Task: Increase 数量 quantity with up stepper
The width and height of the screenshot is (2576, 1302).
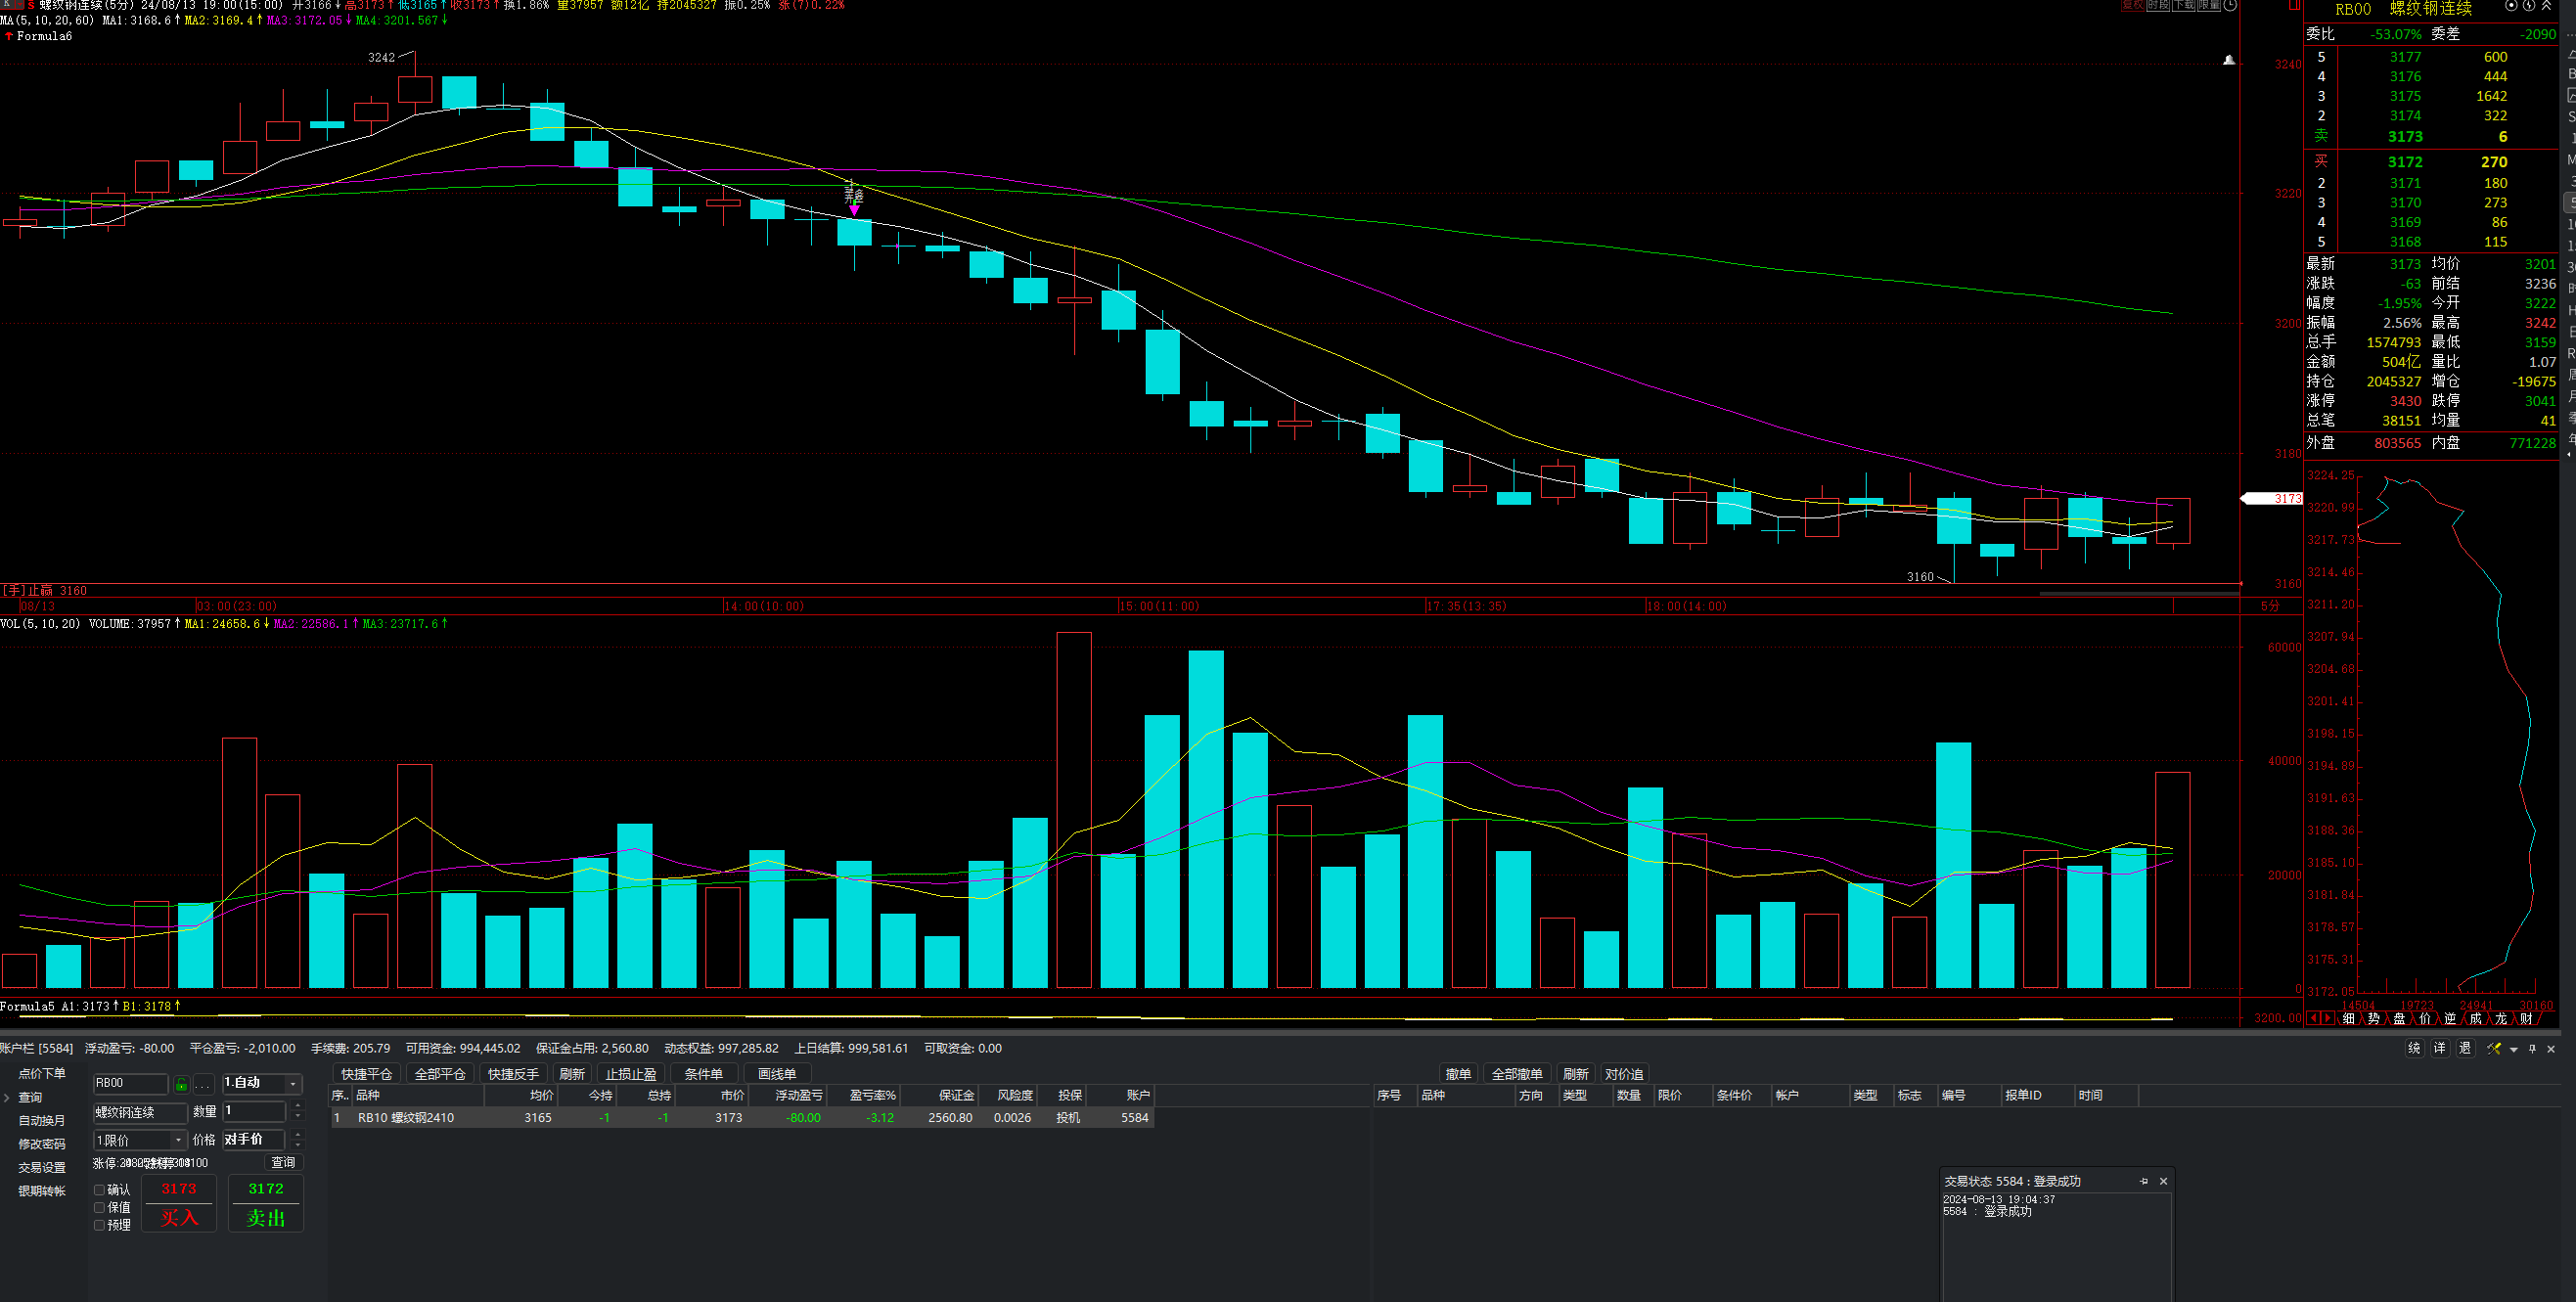Action: (x=298, y=1106)
